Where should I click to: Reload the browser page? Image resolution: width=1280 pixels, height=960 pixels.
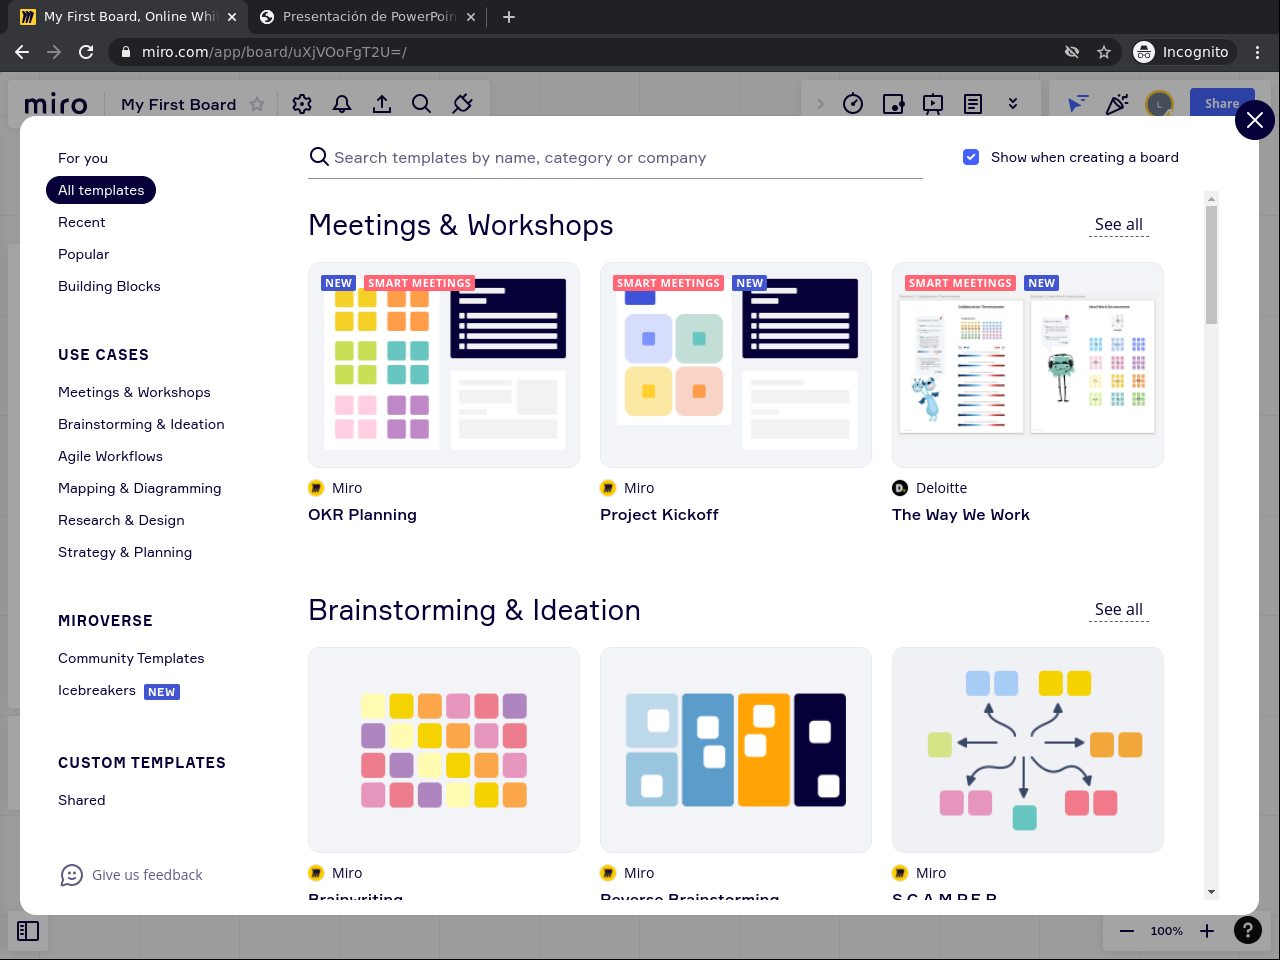point(86,52)
